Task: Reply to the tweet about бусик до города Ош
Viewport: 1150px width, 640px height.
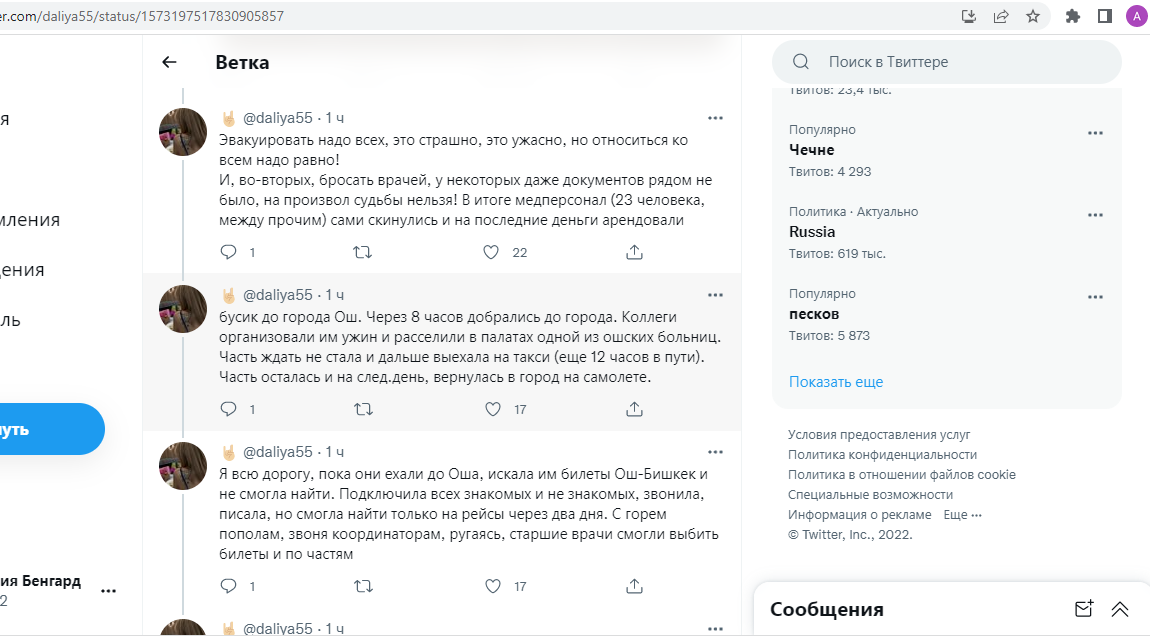Action: click(x=228, y=409)
